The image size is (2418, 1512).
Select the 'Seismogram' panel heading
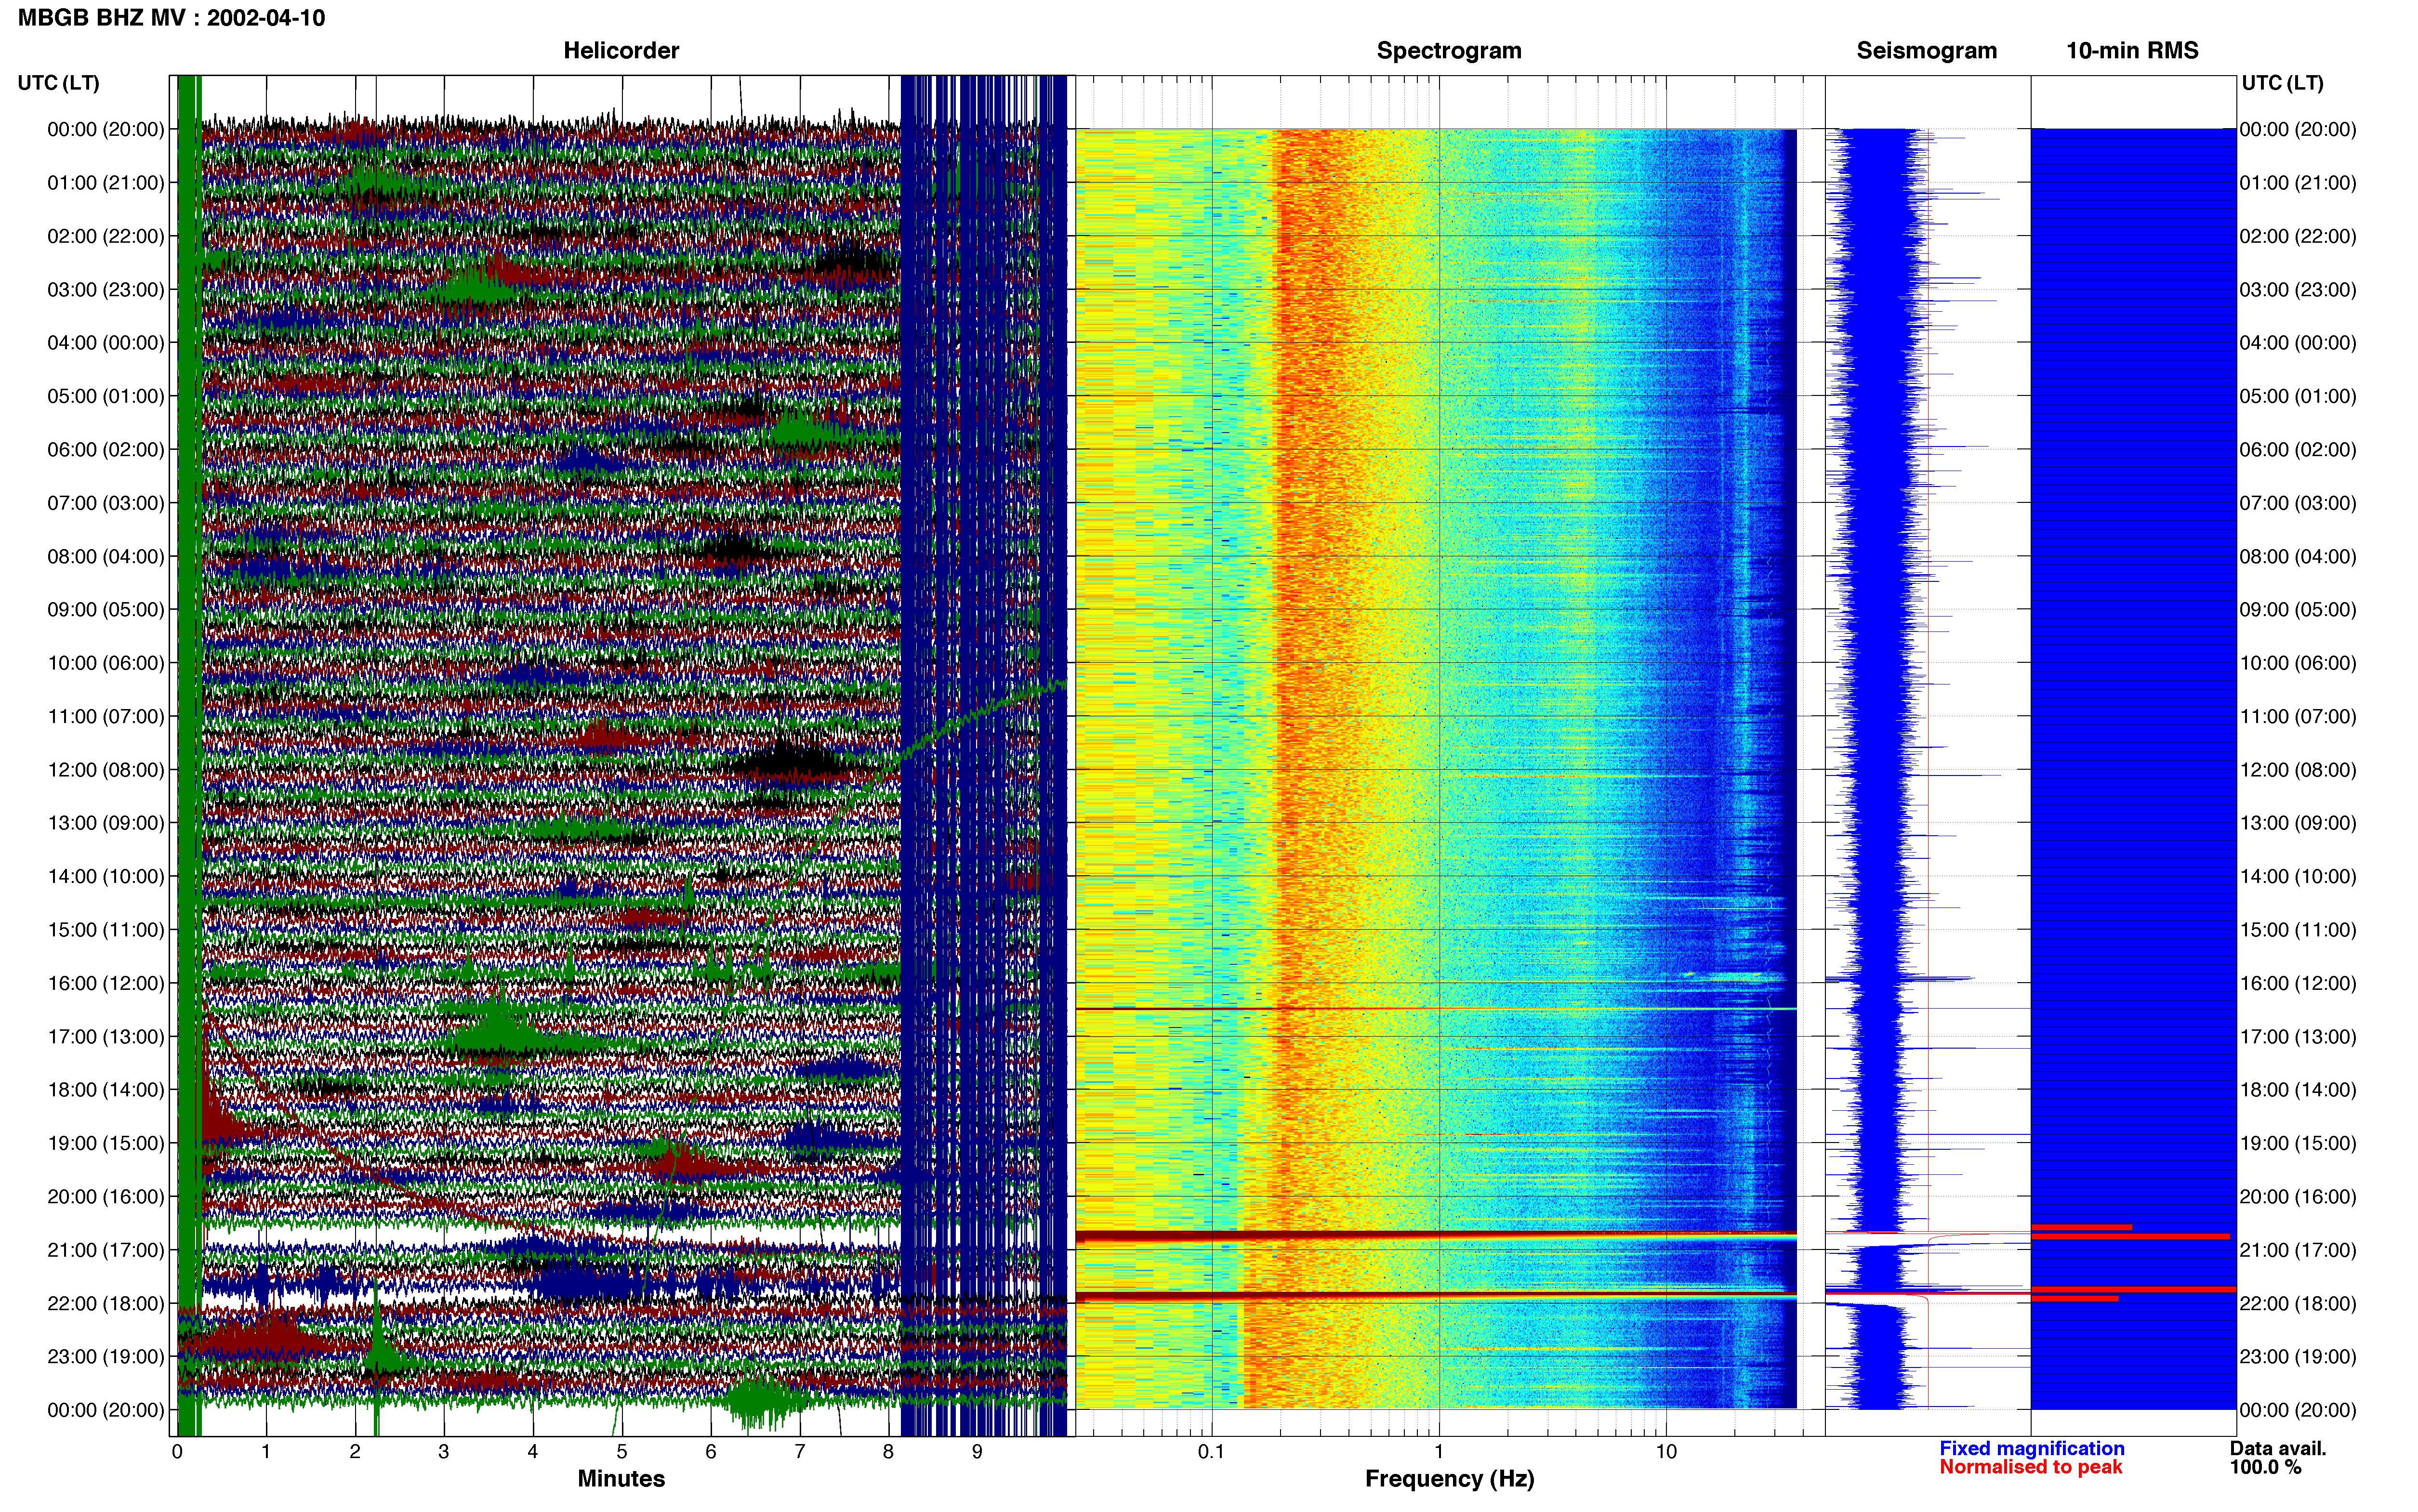point(1926,51)
